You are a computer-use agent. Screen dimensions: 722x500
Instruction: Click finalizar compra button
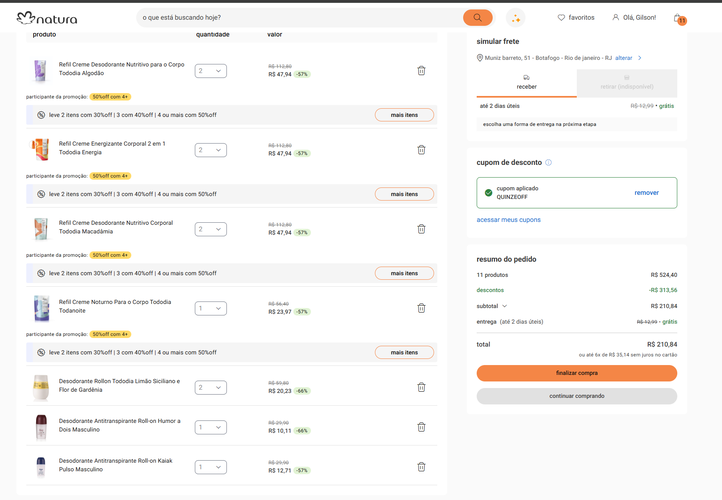tap(576, 373)
